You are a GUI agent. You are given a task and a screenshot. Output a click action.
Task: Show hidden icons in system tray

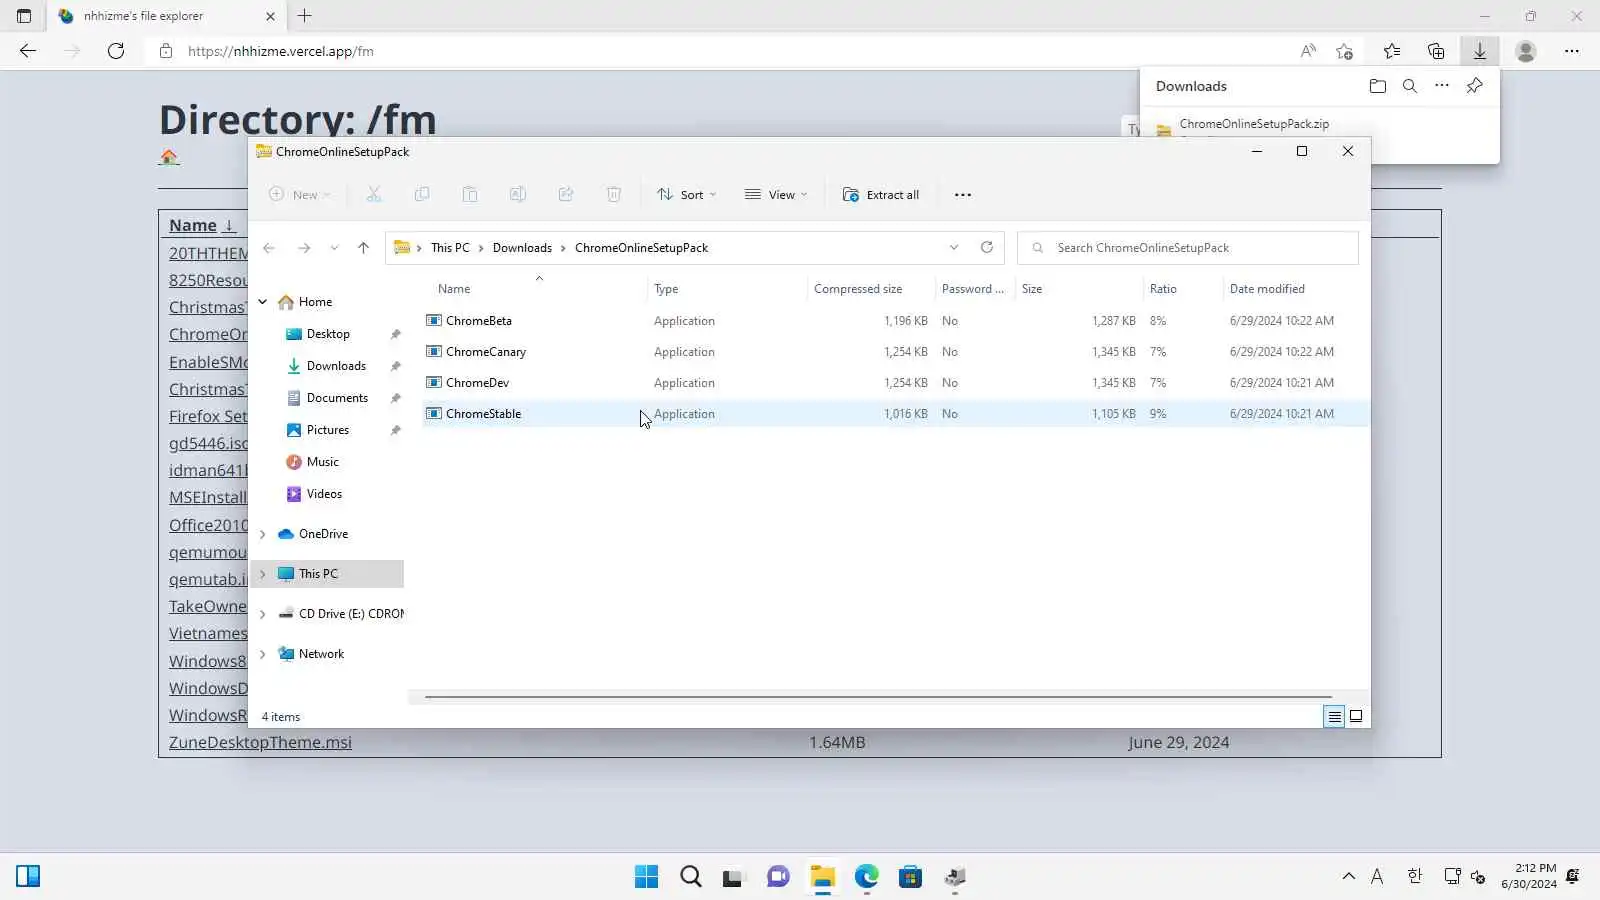[1349, 877]
